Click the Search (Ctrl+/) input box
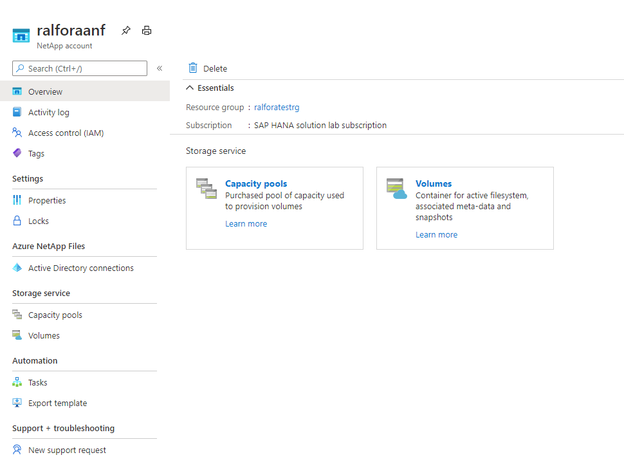The height and width of the screenshot is (466, 624). 80,68
